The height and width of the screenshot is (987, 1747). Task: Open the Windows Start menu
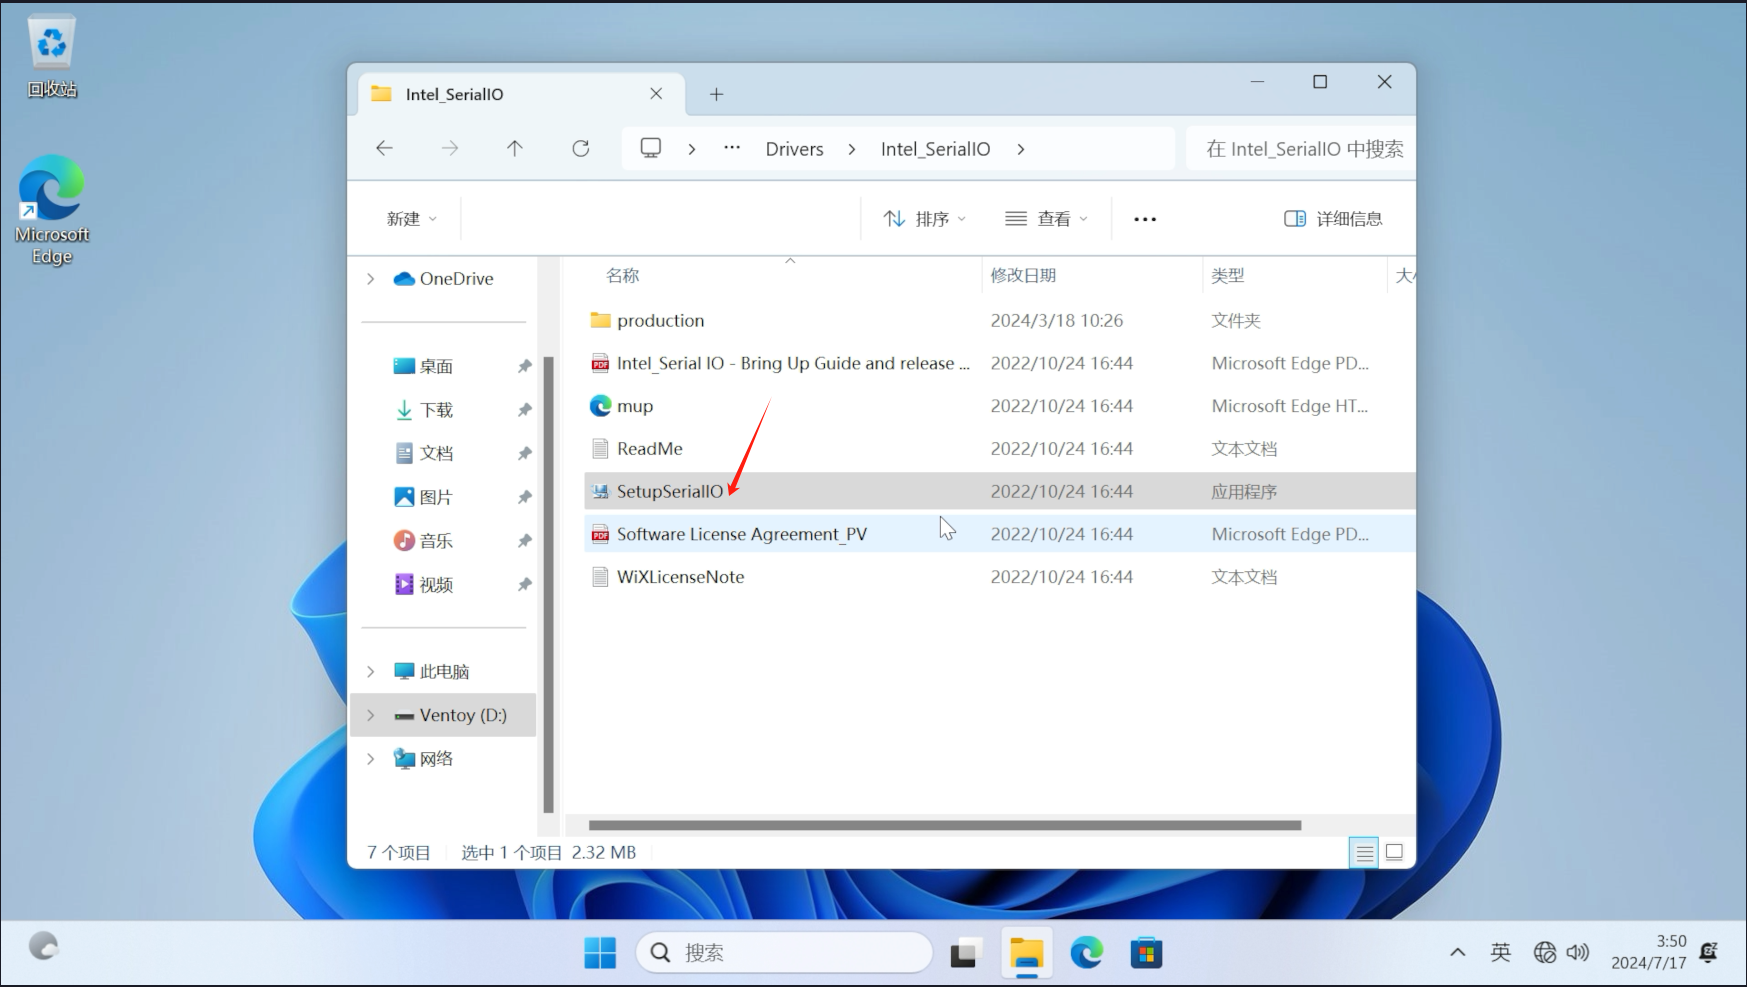[600, 953]
